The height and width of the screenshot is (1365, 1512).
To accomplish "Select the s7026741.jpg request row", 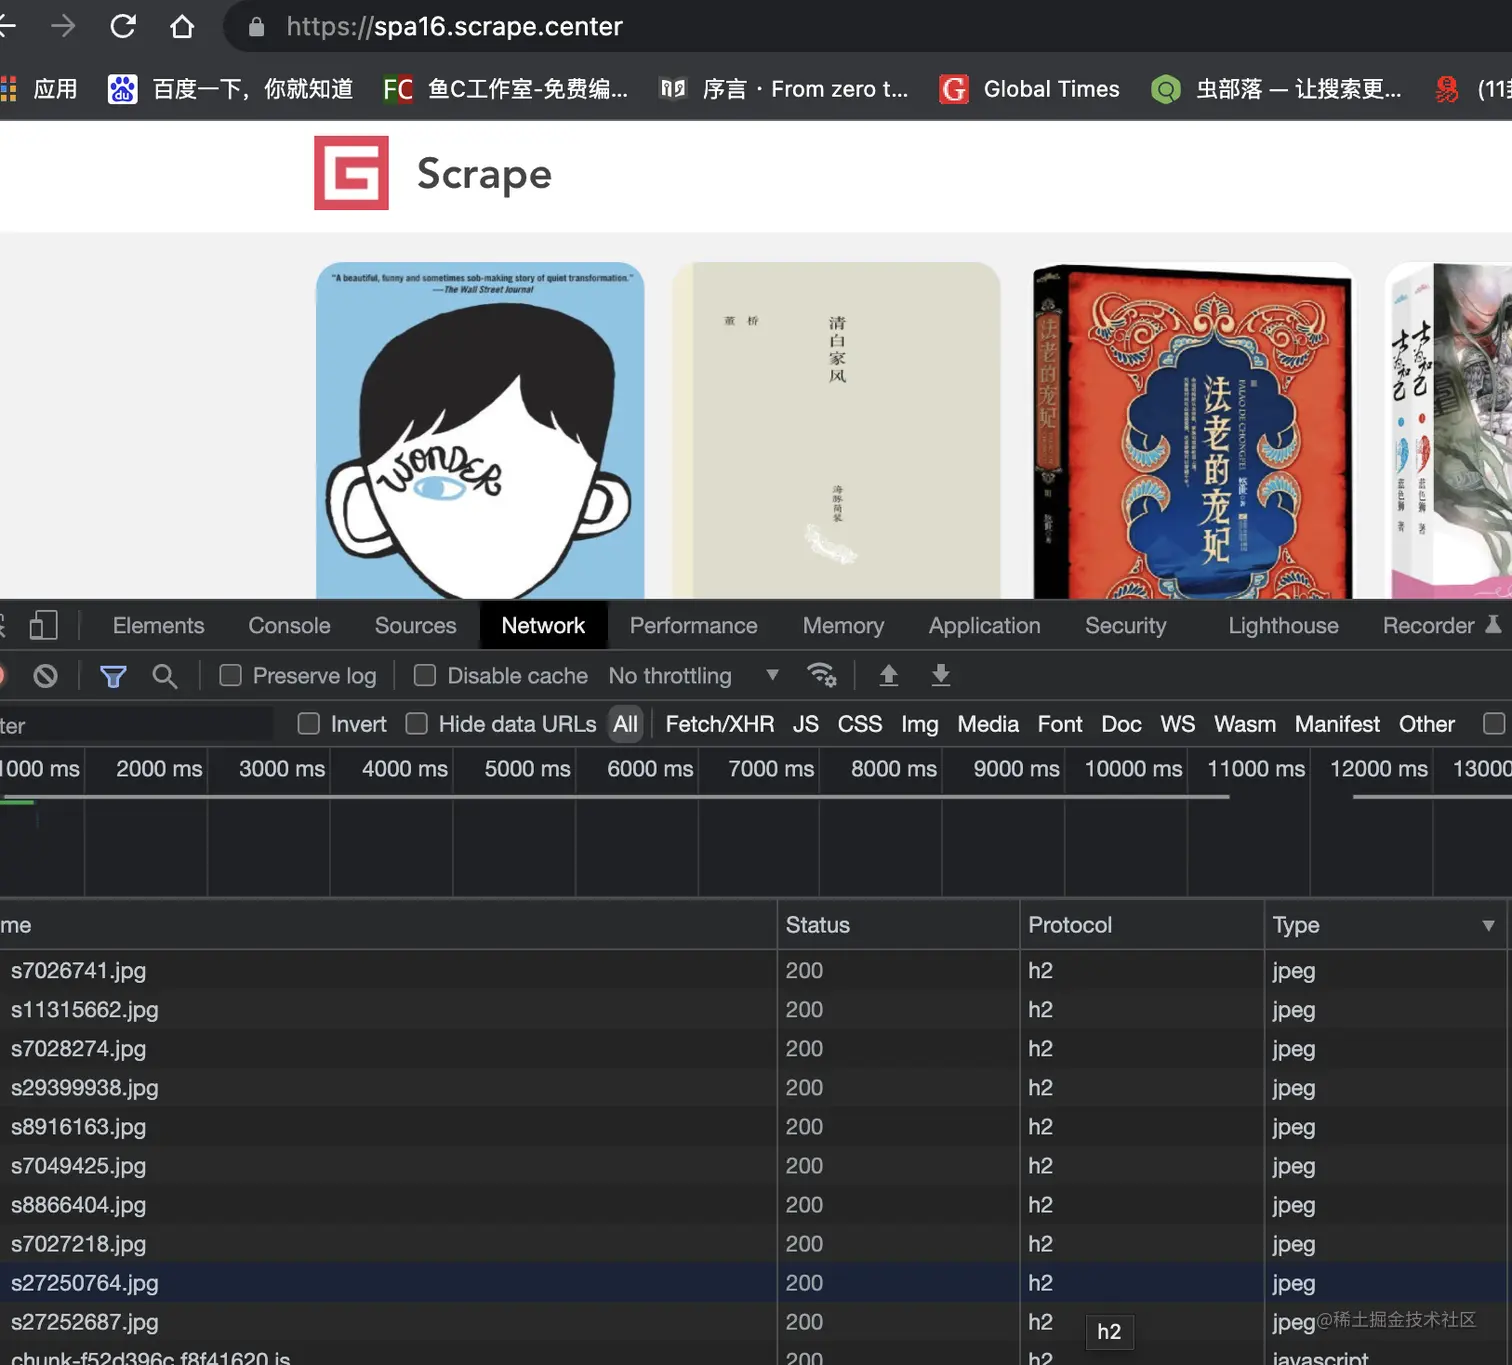I will click(79, 970).
